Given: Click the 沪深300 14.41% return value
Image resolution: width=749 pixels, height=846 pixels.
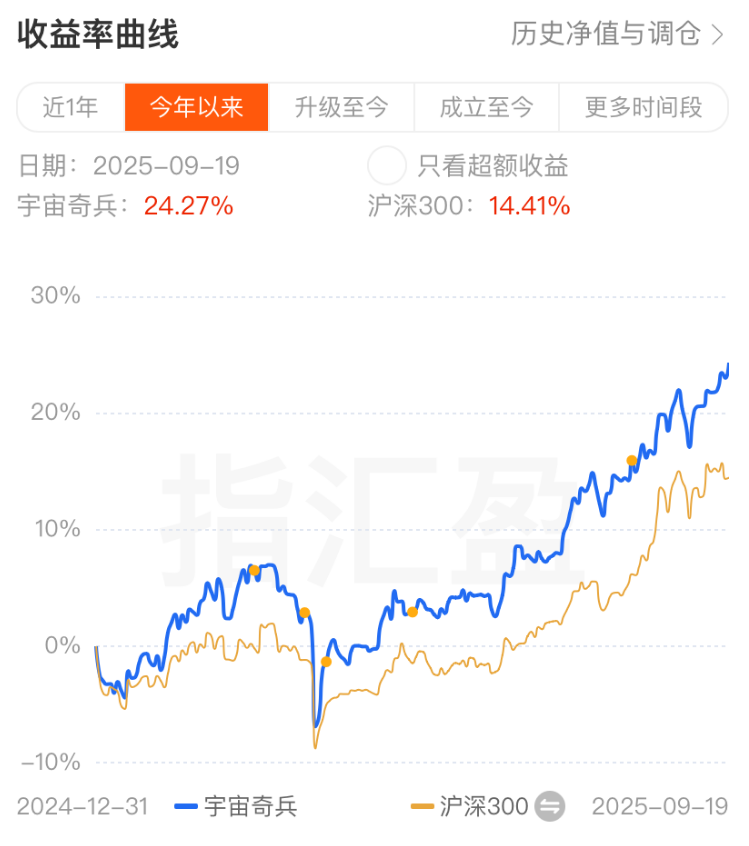Looking at the screenshot, I should pos(529,206).
